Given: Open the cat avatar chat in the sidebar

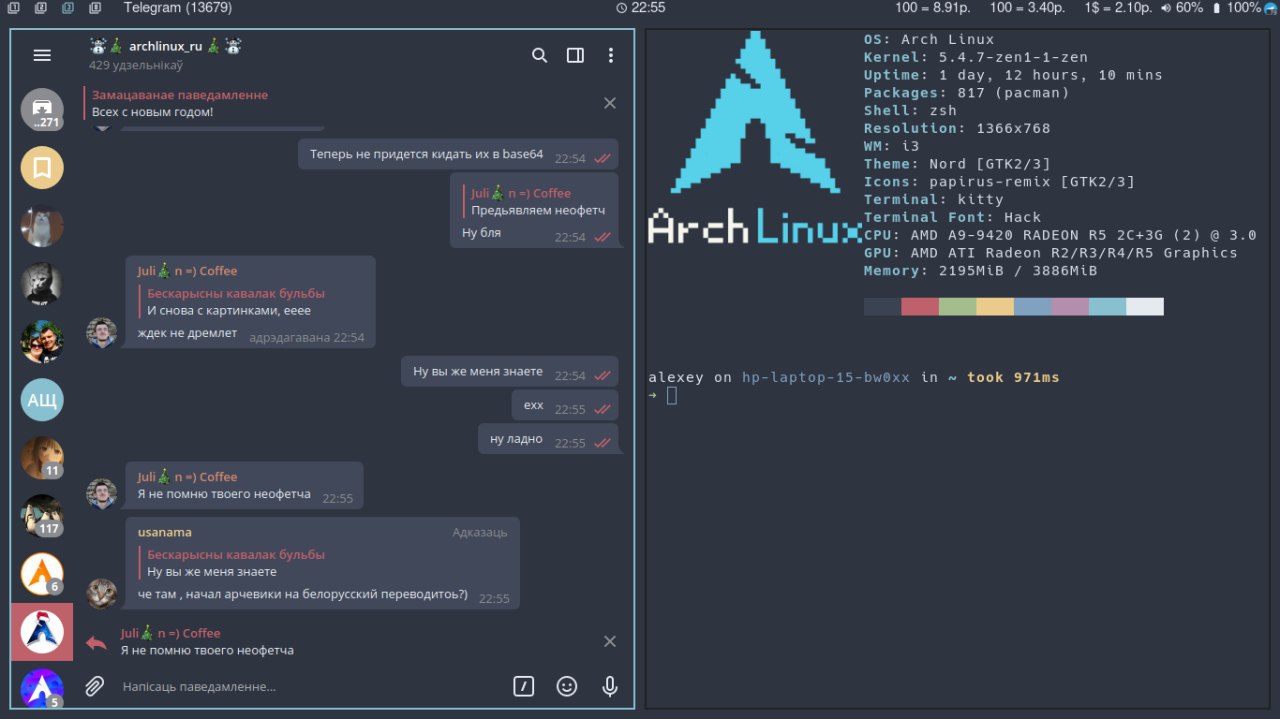Looking at the screenshot, I should pos(42,226).
